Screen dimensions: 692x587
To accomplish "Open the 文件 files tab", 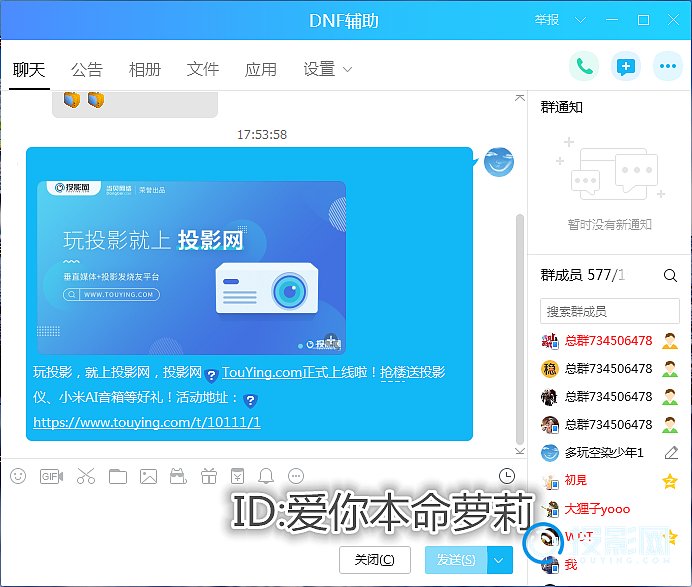I will [x=203, y=70].
